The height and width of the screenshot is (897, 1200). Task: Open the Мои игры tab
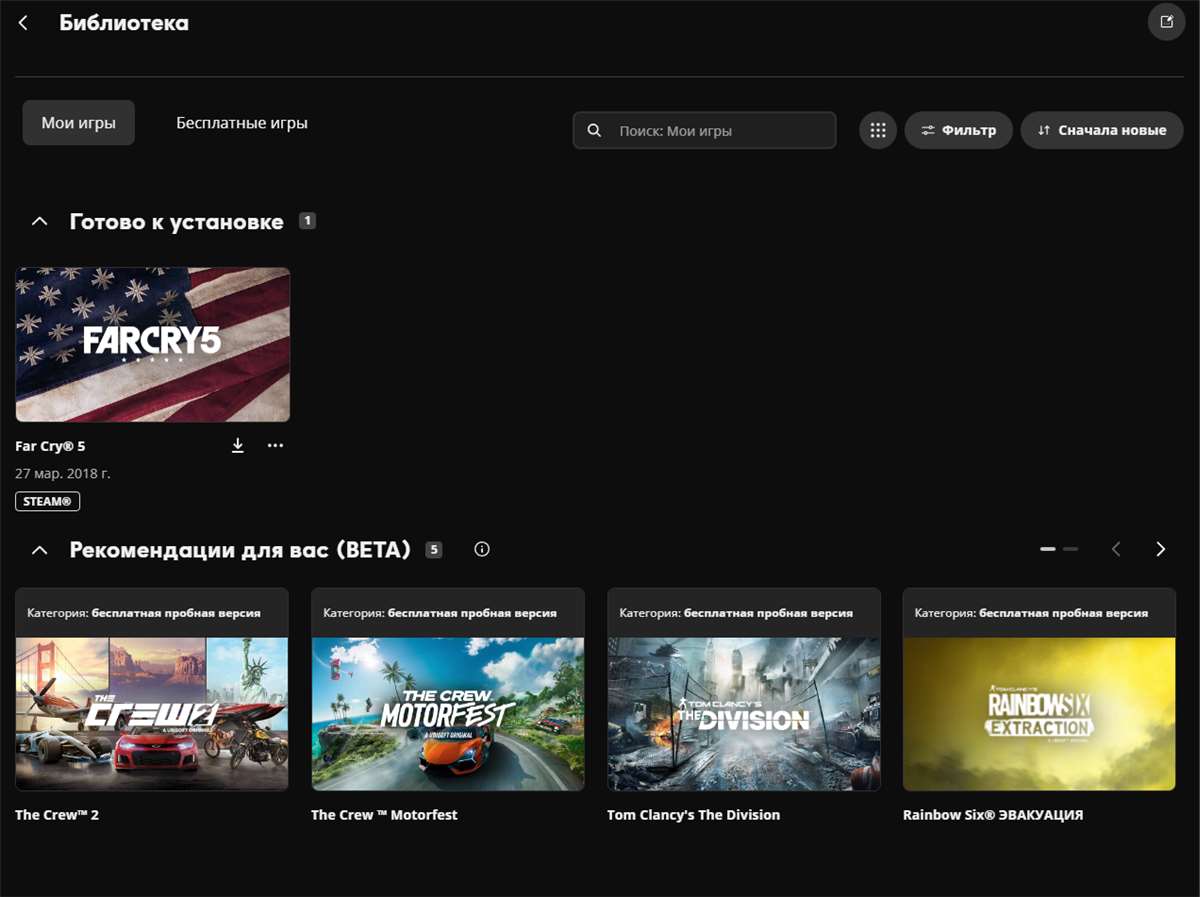pyautogui.click(x=78, y=123)
